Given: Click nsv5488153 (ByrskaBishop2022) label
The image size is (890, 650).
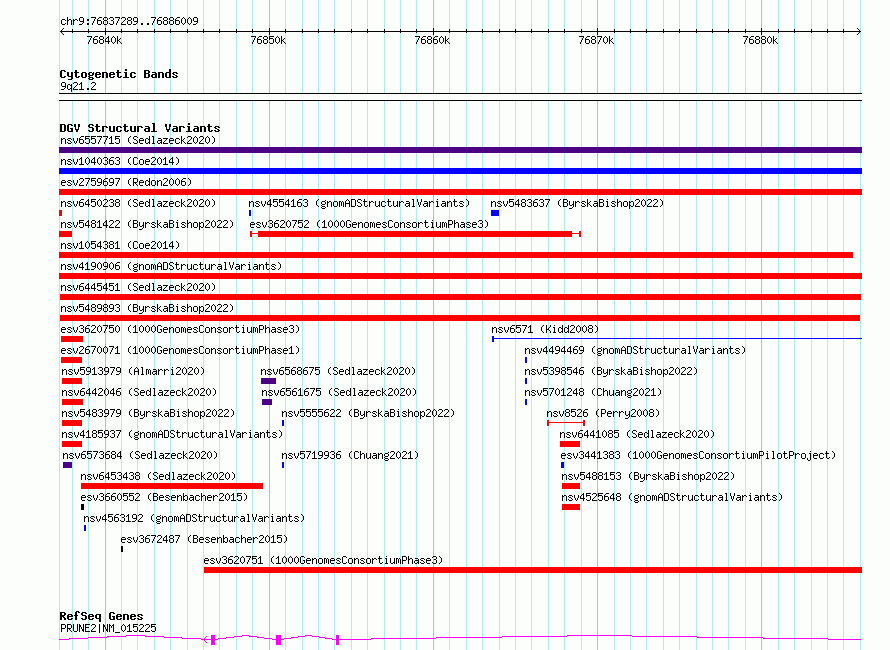Looking at the screenshot, I should coord(648,476).
